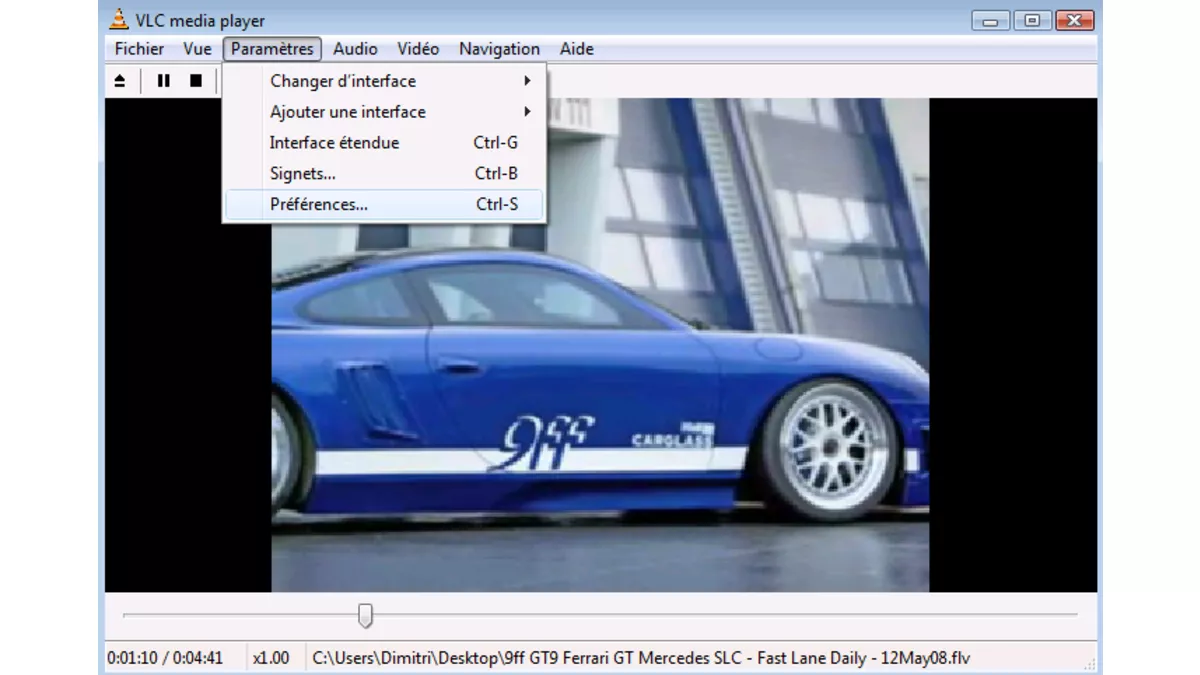Minimize the VLC media player window
The height and width of the screenshot is (675, 1200).
[989, 20]
